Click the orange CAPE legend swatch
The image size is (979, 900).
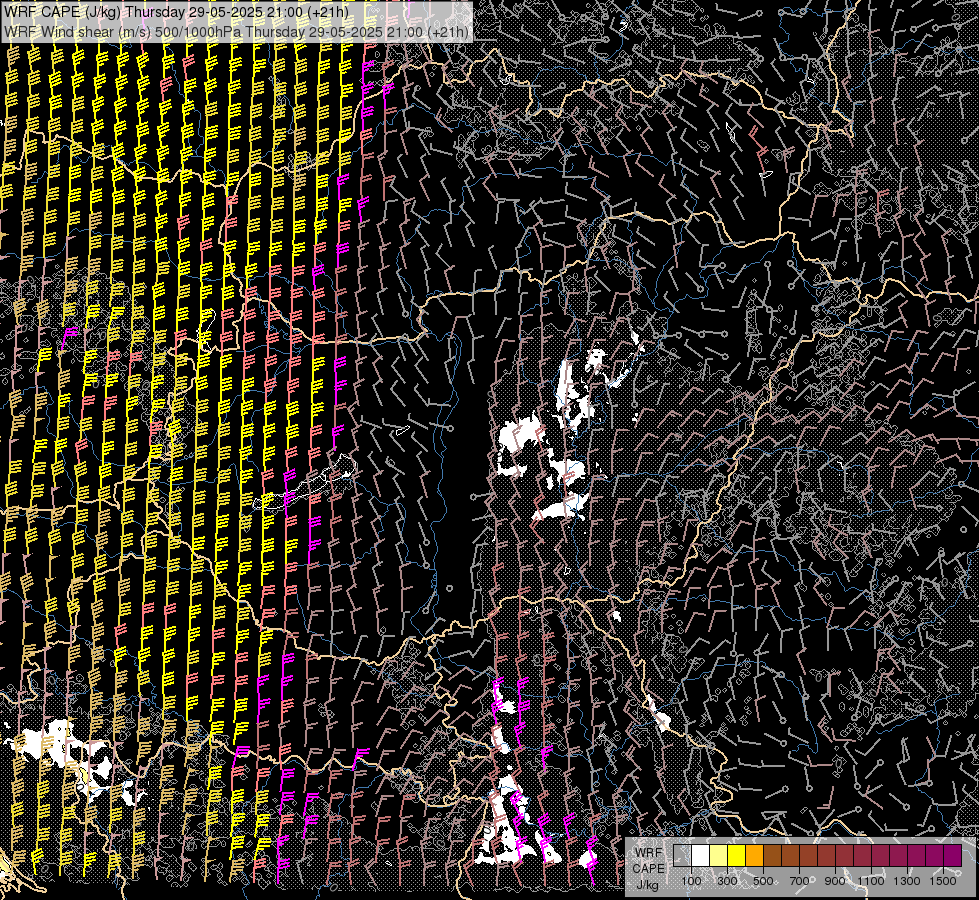(754, 855)
